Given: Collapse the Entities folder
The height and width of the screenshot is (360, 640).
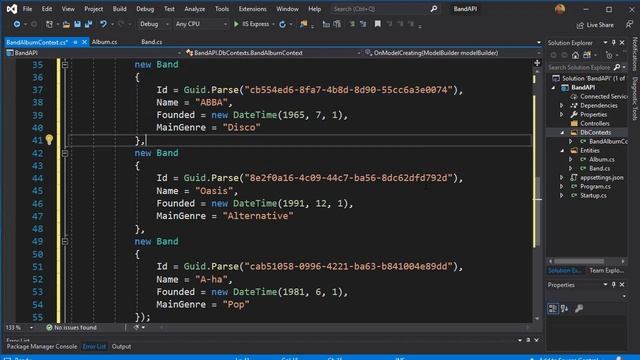Looking at the screenshot, I should click(x=562, y=150).
